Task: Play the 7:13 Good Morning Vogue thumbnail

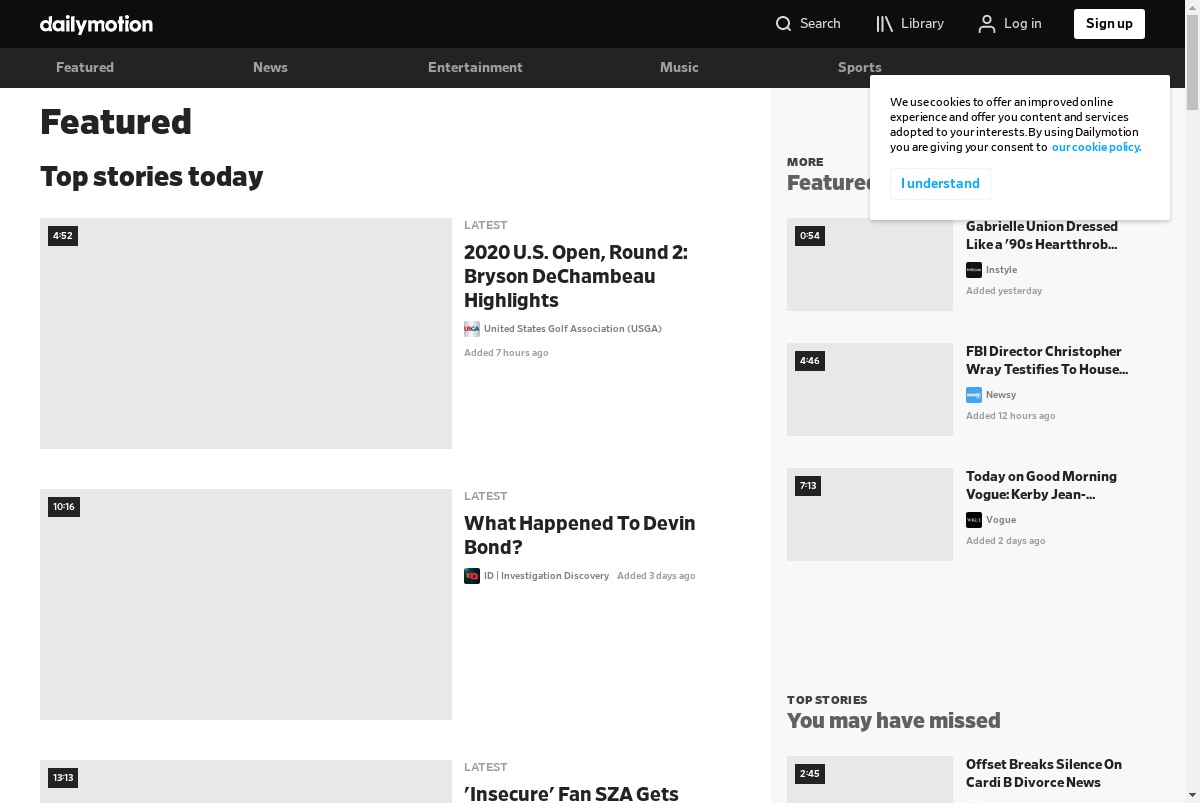Action: click(x=870, y=514)
